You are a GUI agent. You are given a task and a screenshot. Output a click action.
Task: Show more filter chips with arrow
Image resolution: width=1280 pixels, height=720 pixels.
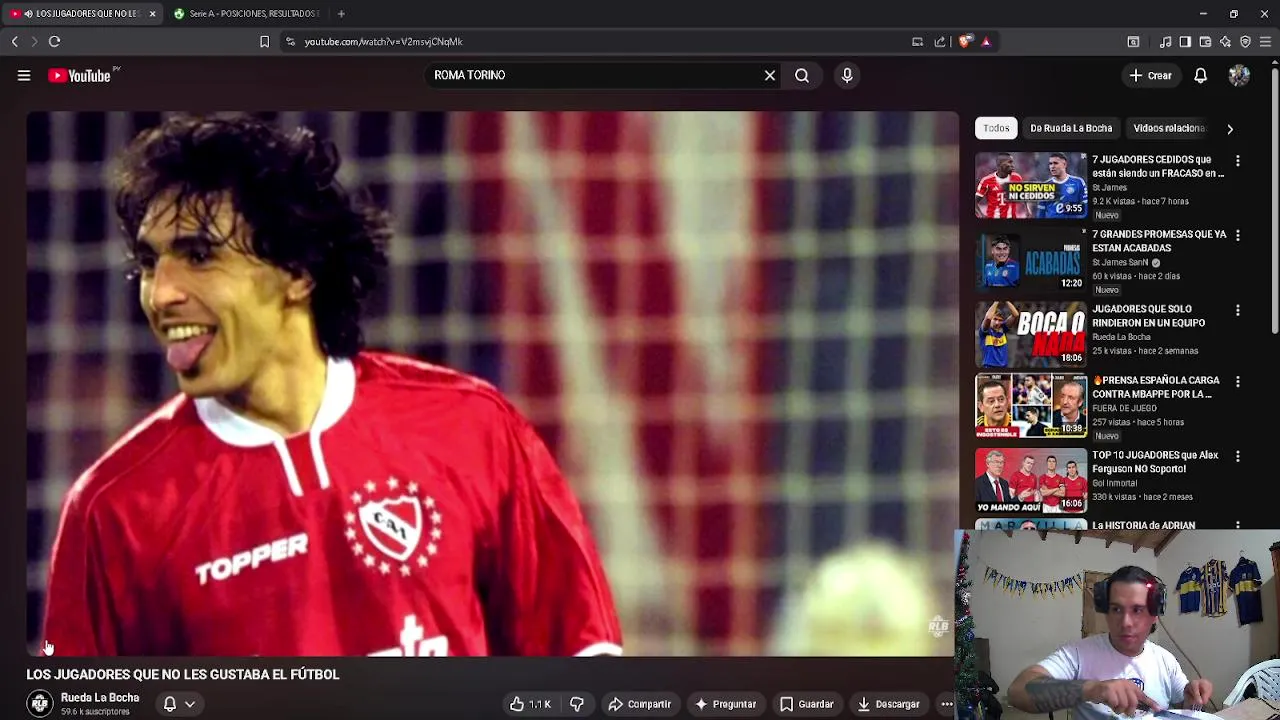1230,128
